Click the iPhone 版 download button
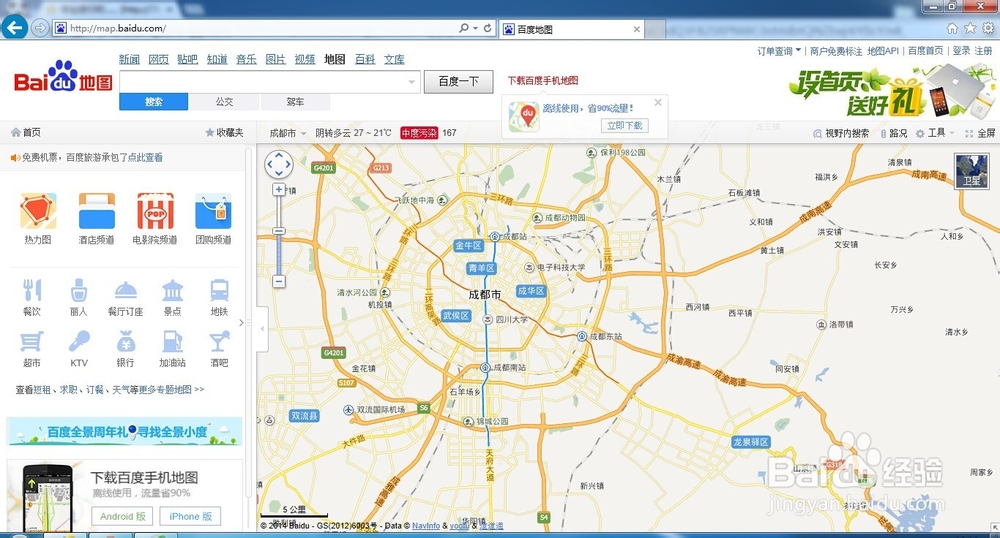The image size is (1000, 538). point(191,516)
